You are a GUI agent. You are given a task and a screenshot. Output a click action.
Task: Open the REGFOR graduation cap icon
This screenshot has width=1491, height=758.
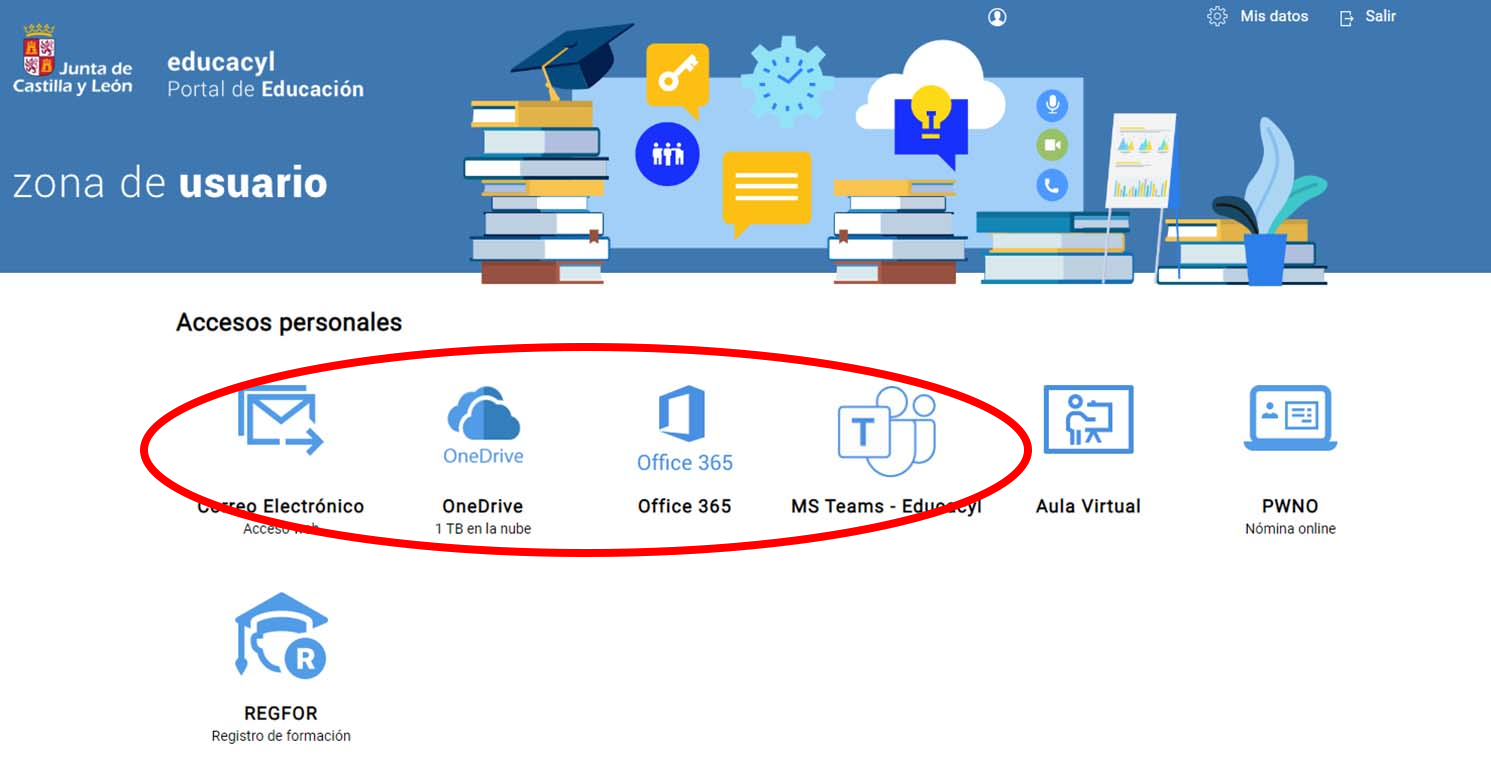pyautogui.click(x=281, y=636)
